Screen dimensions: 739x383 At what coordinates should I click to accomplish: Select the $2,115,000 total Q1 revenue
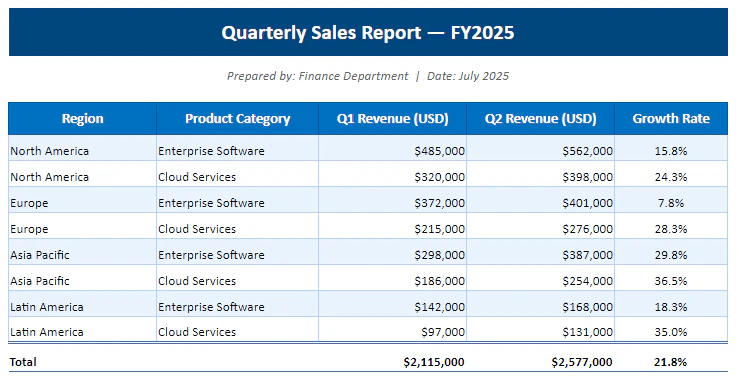point(434,362)
